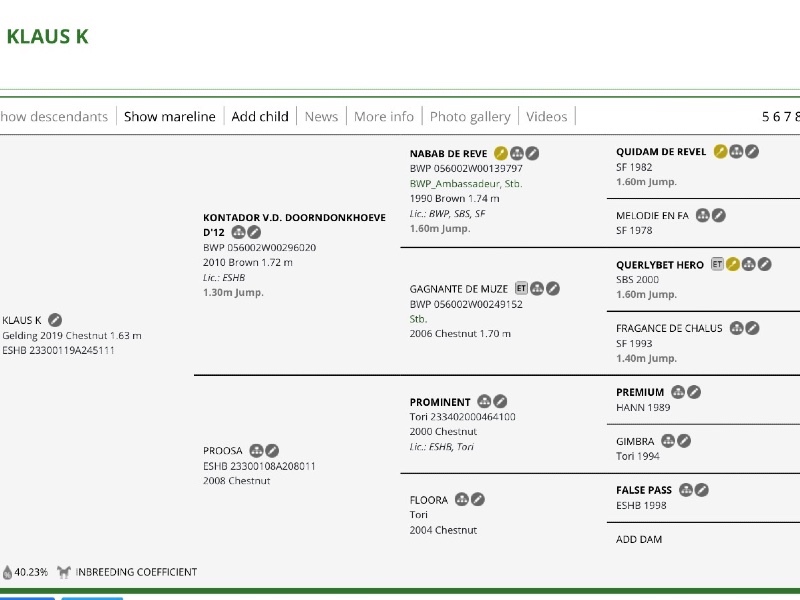Open the Show descendants tab
The image size is (800, 600).
click(54, 116)
